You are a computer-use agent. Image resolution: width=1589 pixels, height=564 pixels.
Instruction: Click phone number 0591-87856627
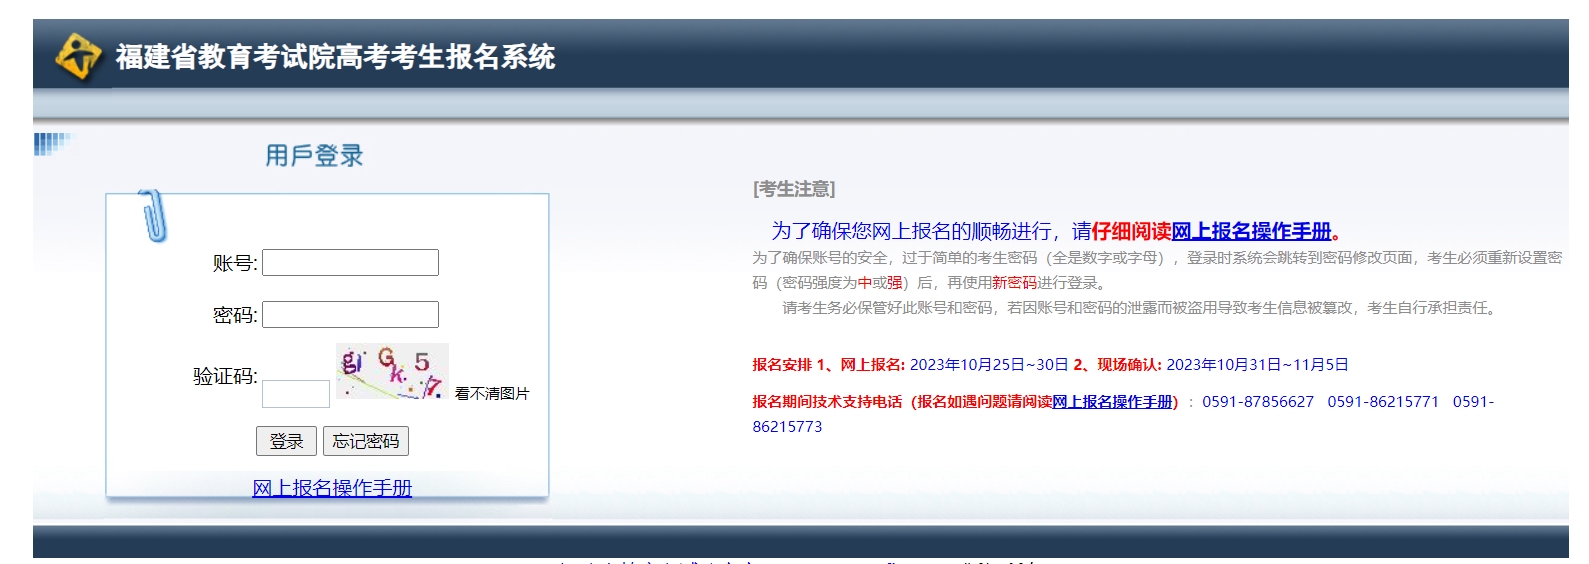(x=1258, y=402)
